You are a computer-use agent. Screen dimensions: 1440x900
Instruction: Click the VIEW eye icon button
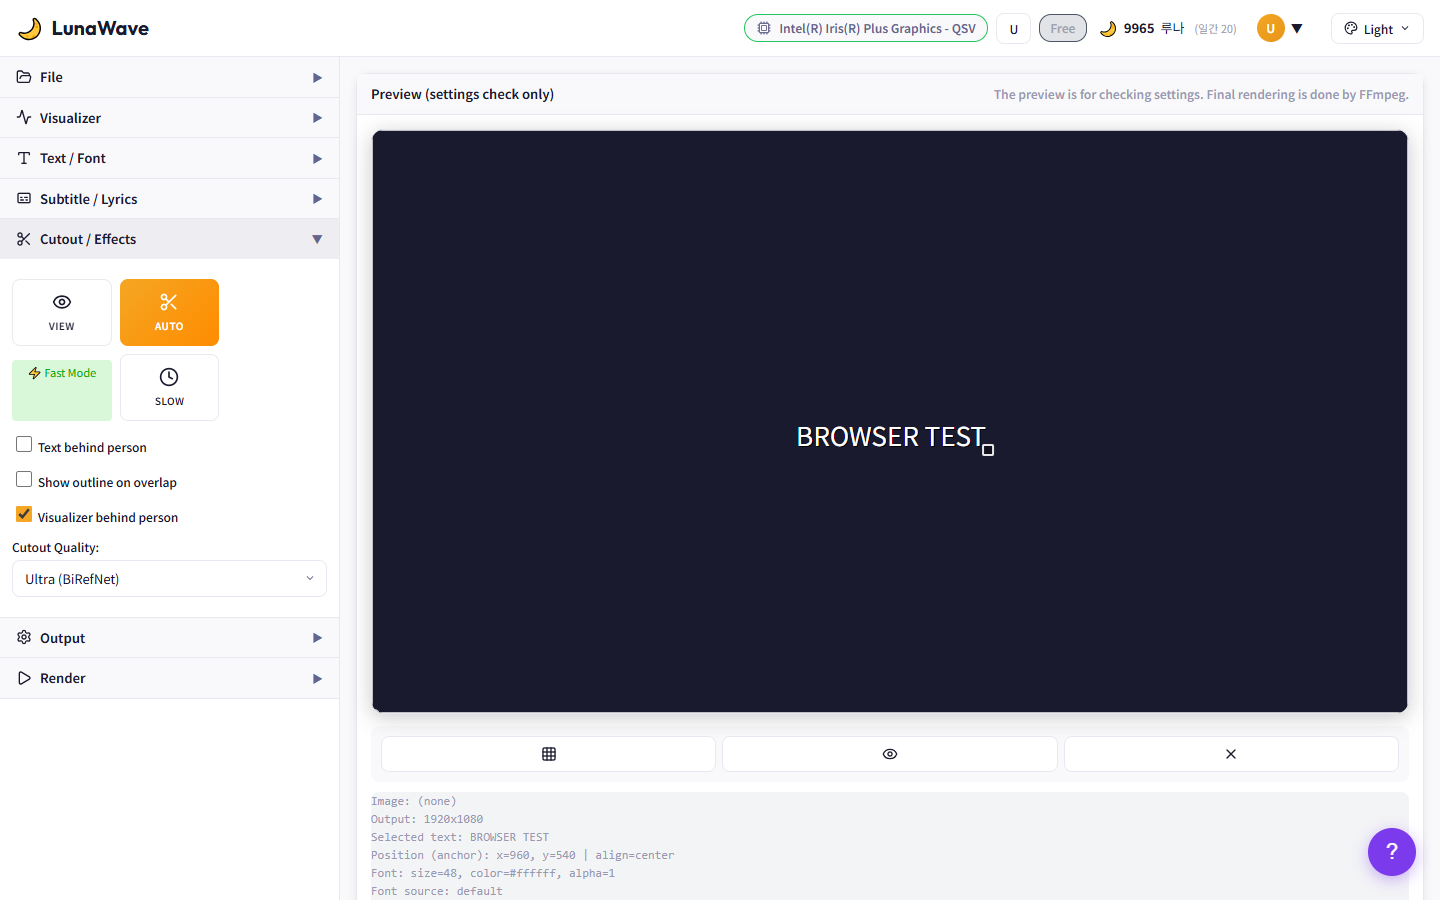pos(62,312)
